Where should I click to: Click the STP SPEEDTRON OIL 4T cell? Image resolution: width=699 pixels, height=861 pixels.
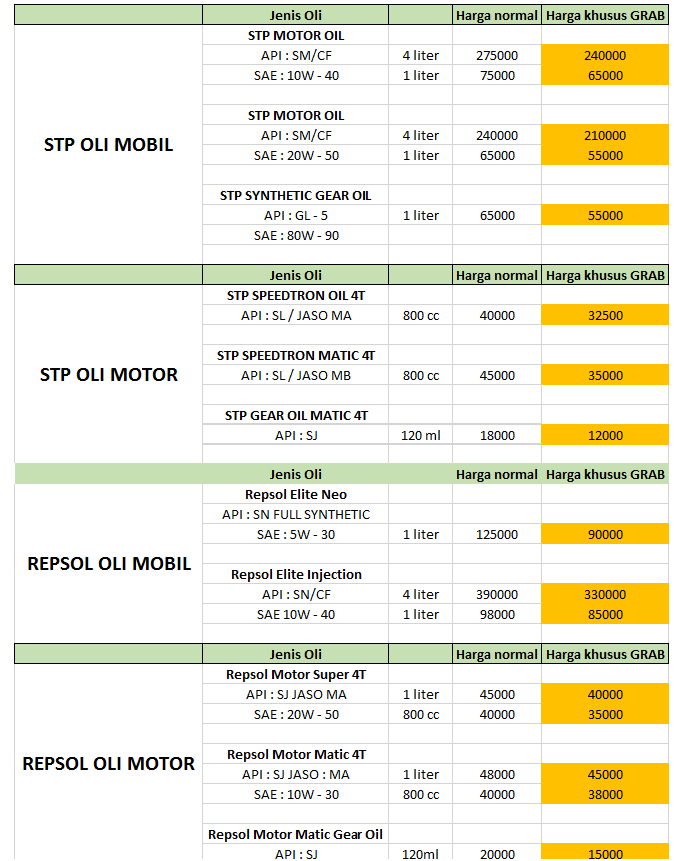tap(295, 295)
